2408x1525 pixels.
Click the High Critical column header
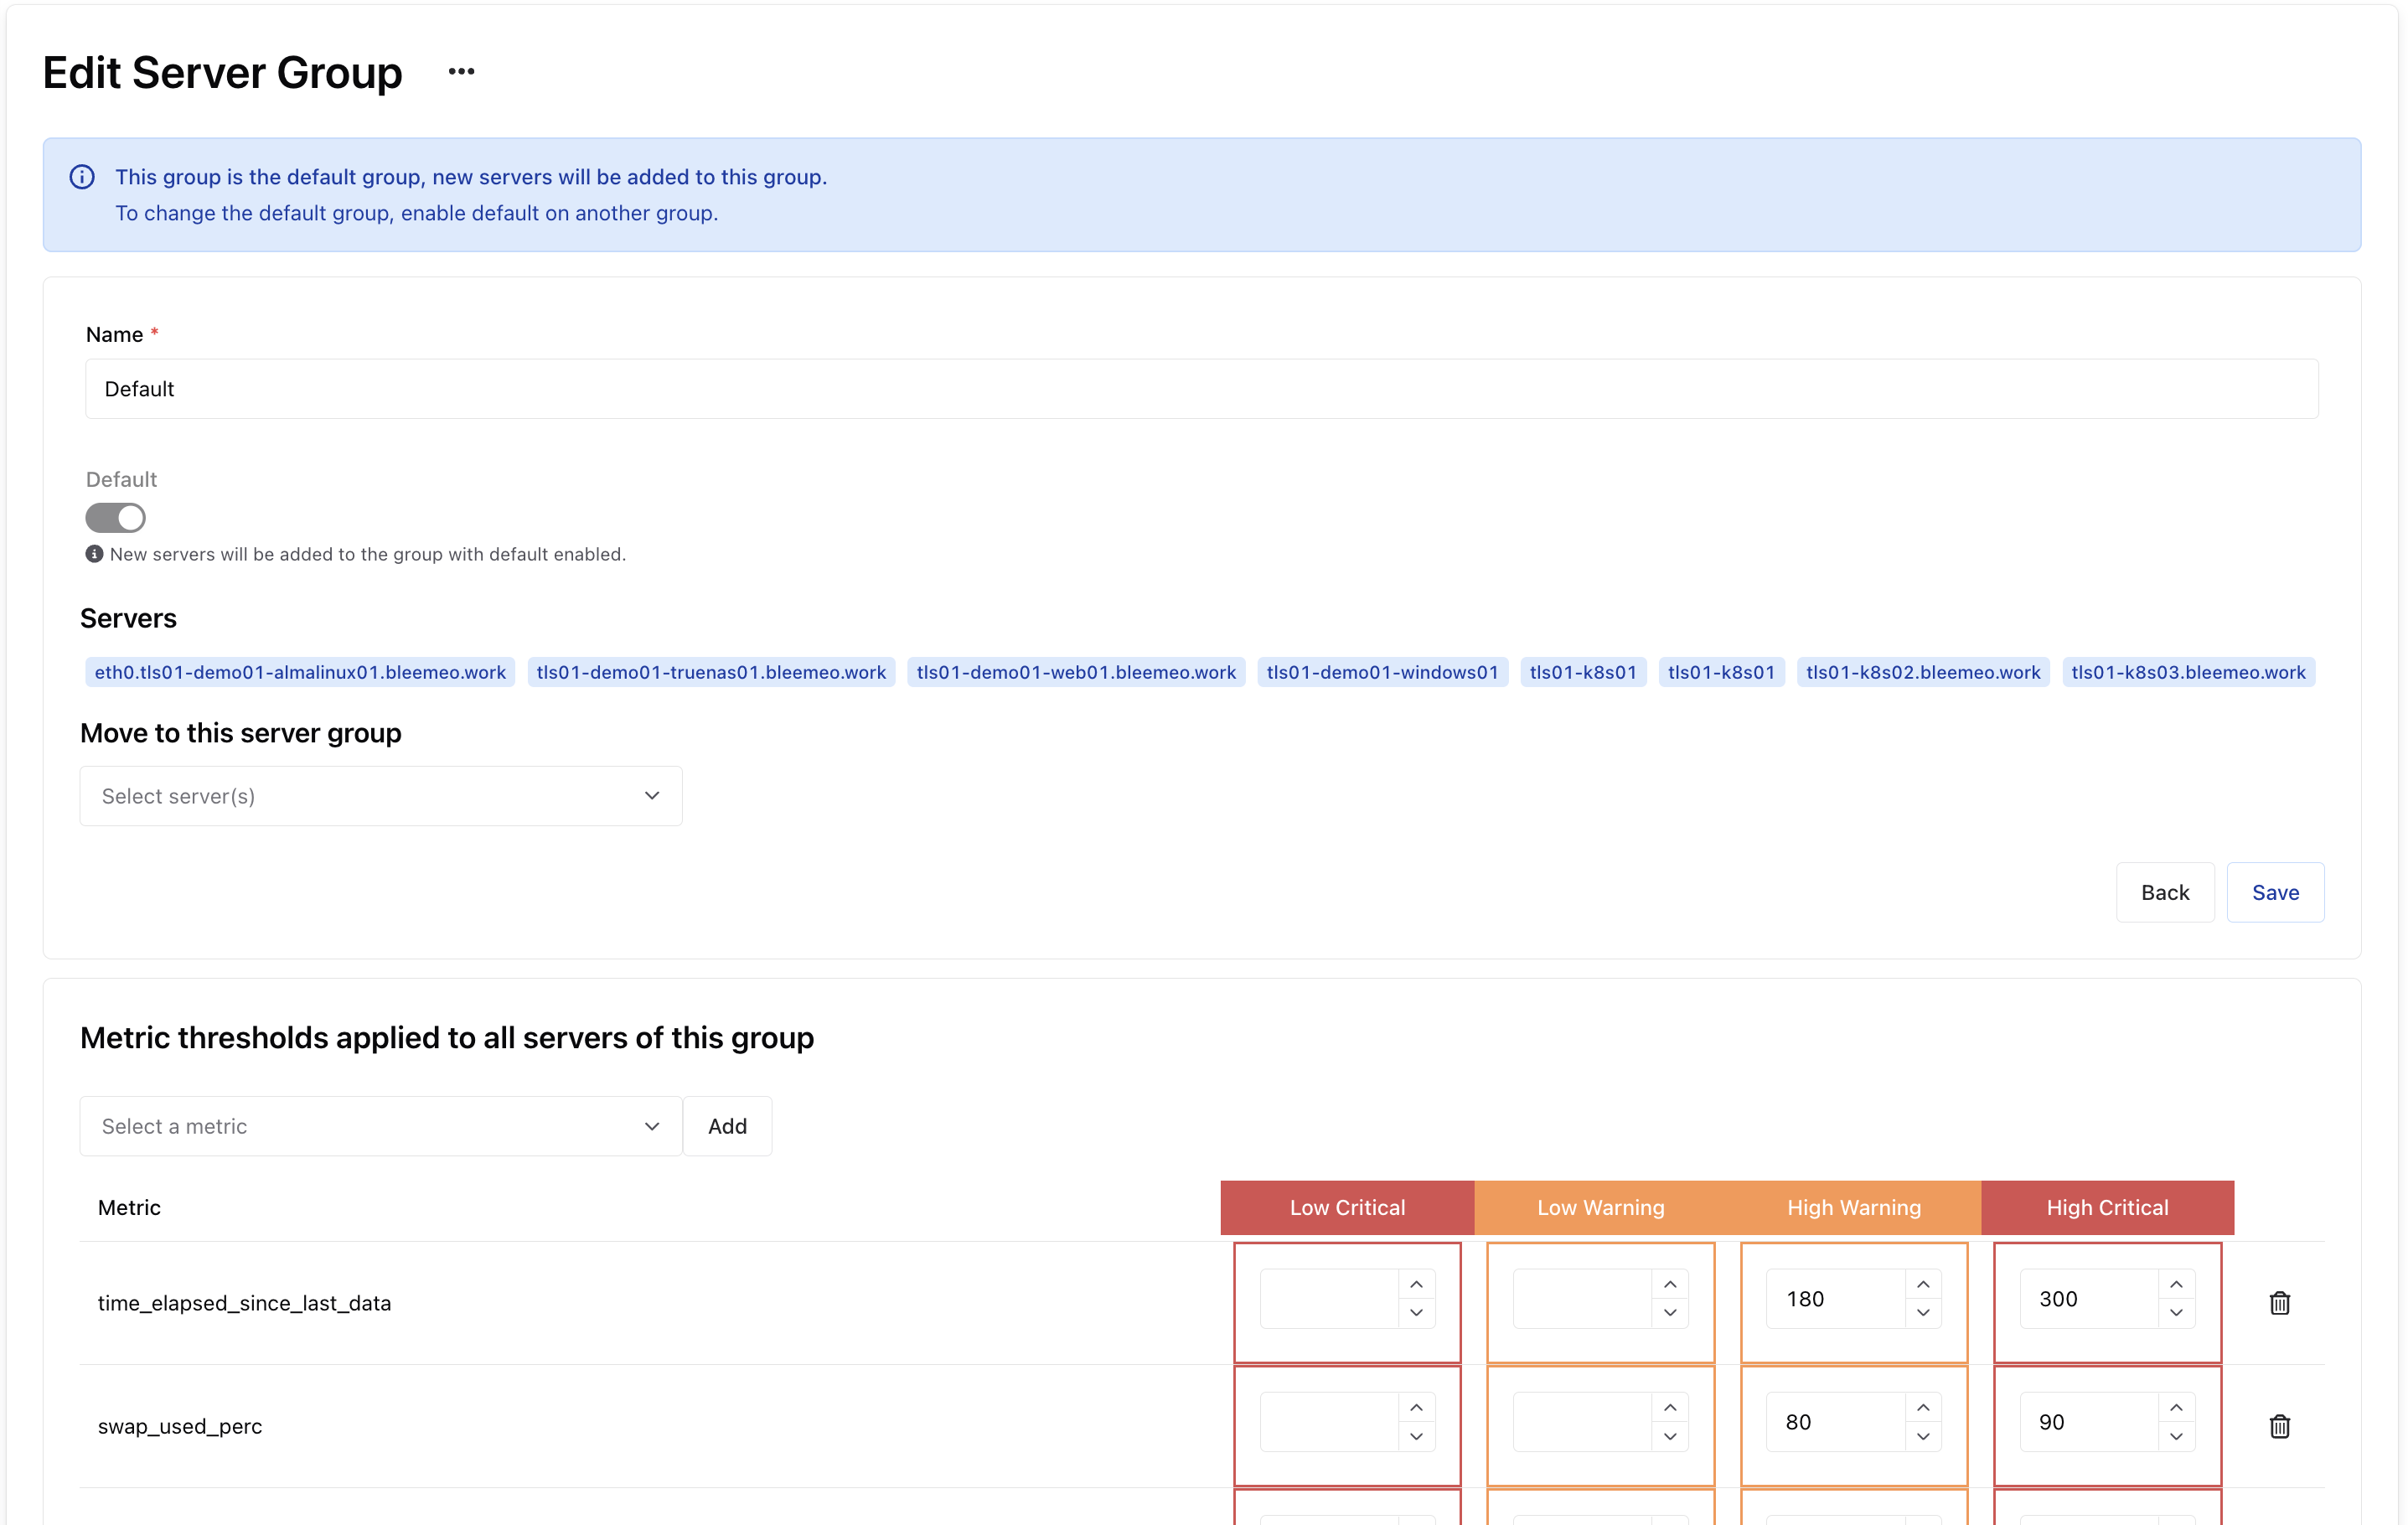coord(2106,1207)
